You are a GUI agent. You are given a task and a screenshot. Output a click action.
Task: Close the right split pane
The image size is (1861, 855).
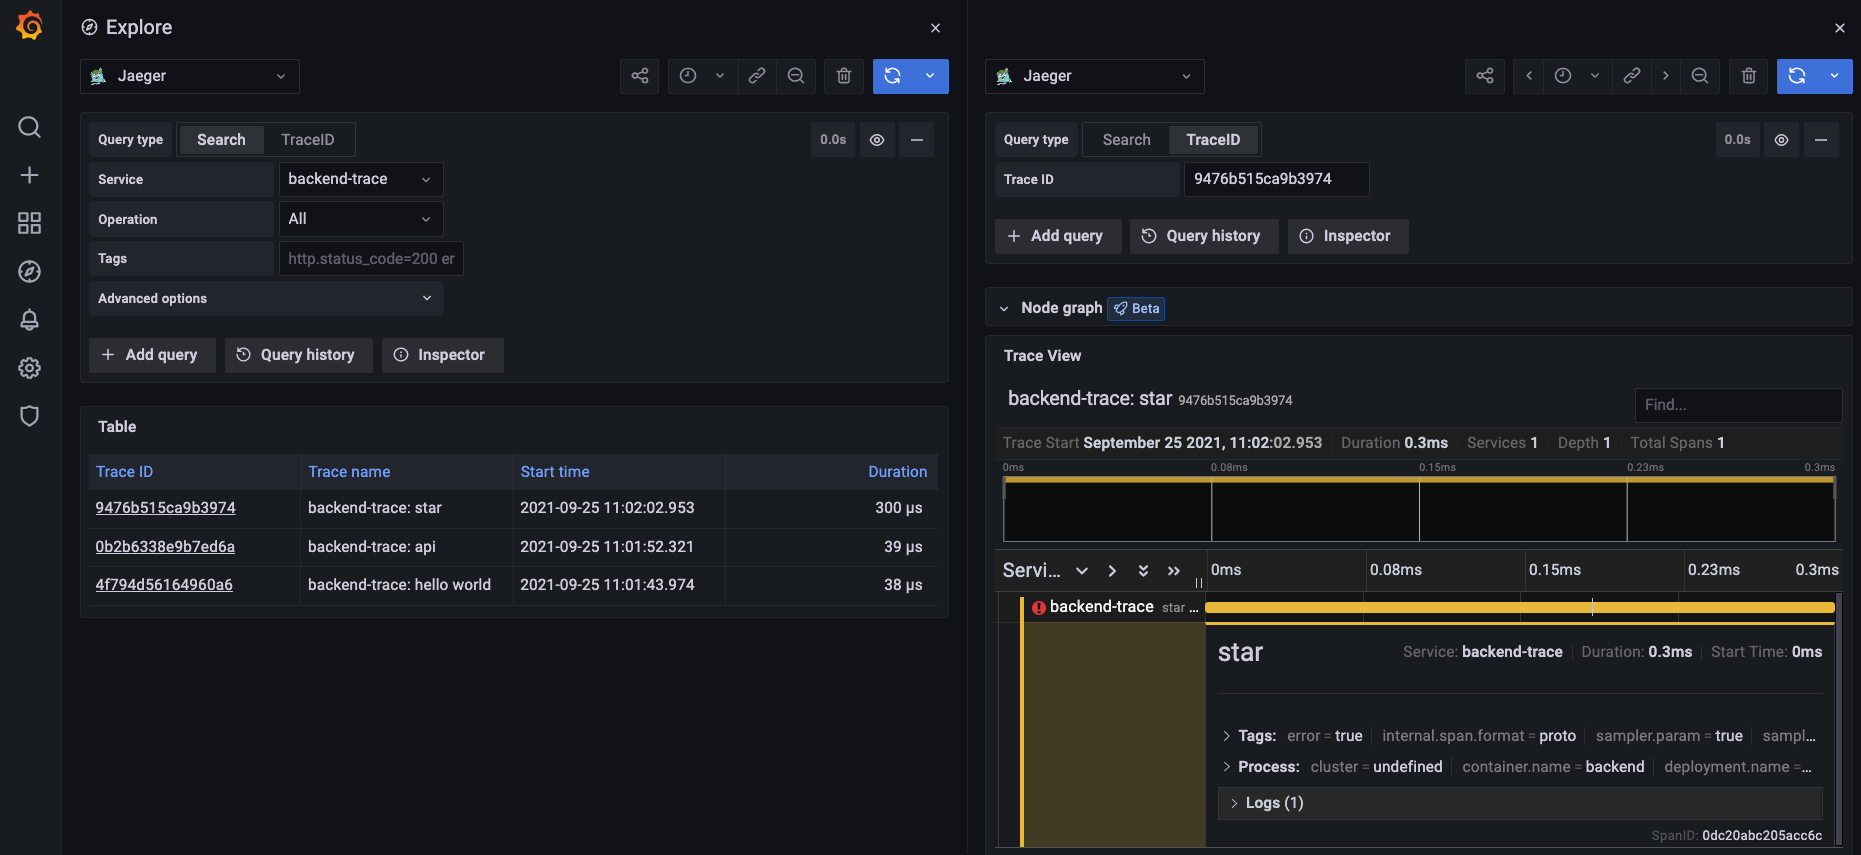click(1840, 28)
